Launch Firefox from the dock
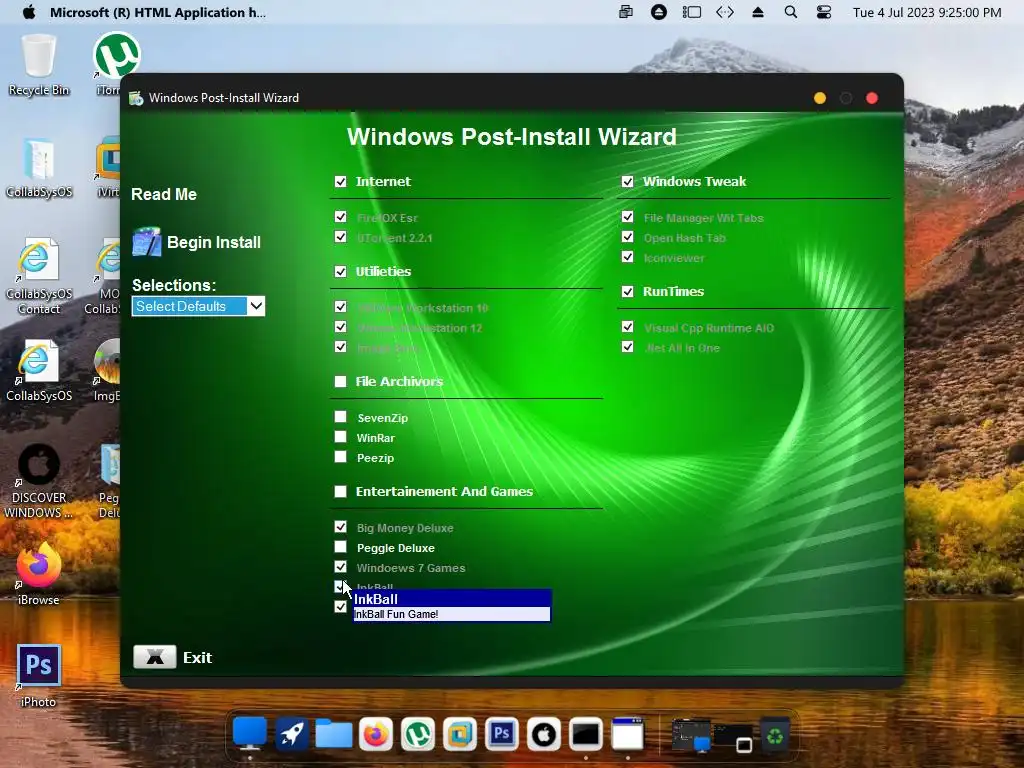Image resolution: width=1024 pixels, height=768 pixels. pos(376,734)
